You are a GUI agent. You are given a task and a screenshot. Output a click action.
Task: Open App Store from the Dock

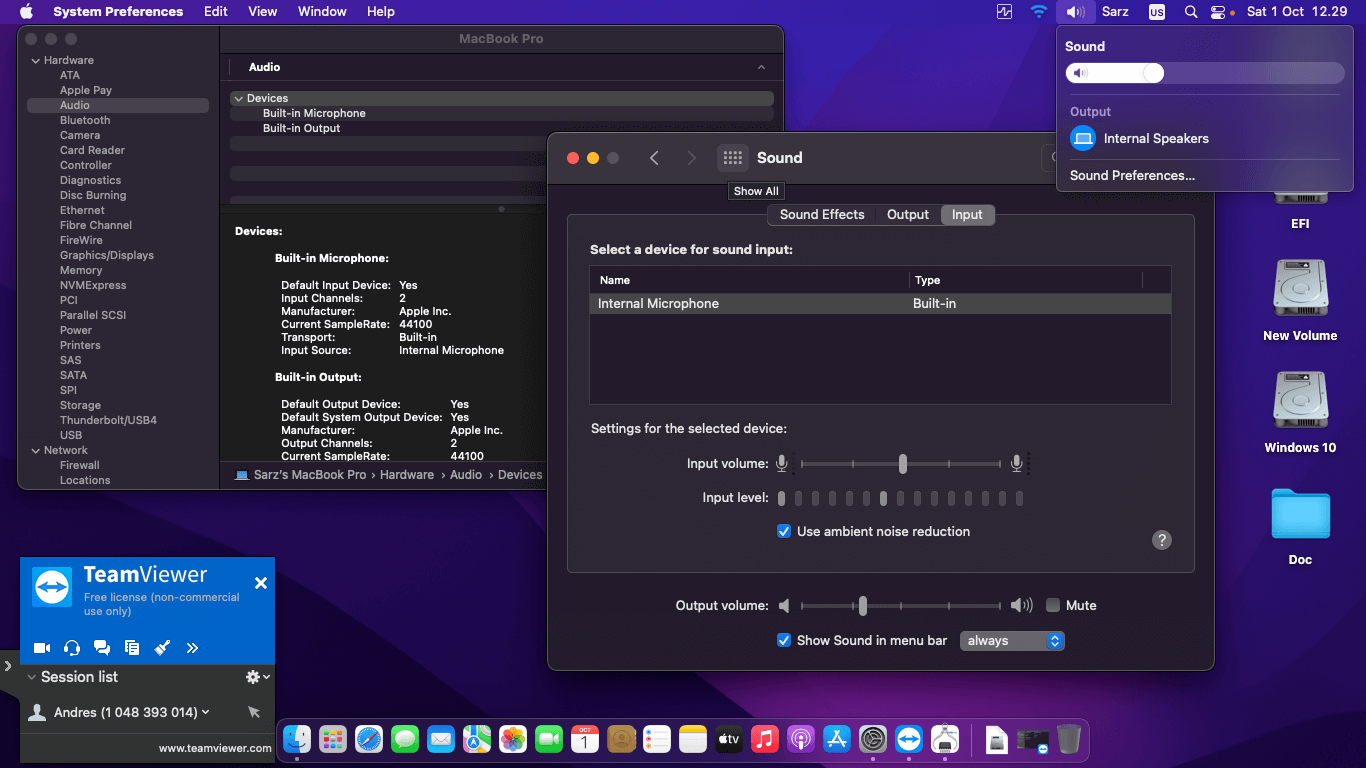click(x=837, y=740)
